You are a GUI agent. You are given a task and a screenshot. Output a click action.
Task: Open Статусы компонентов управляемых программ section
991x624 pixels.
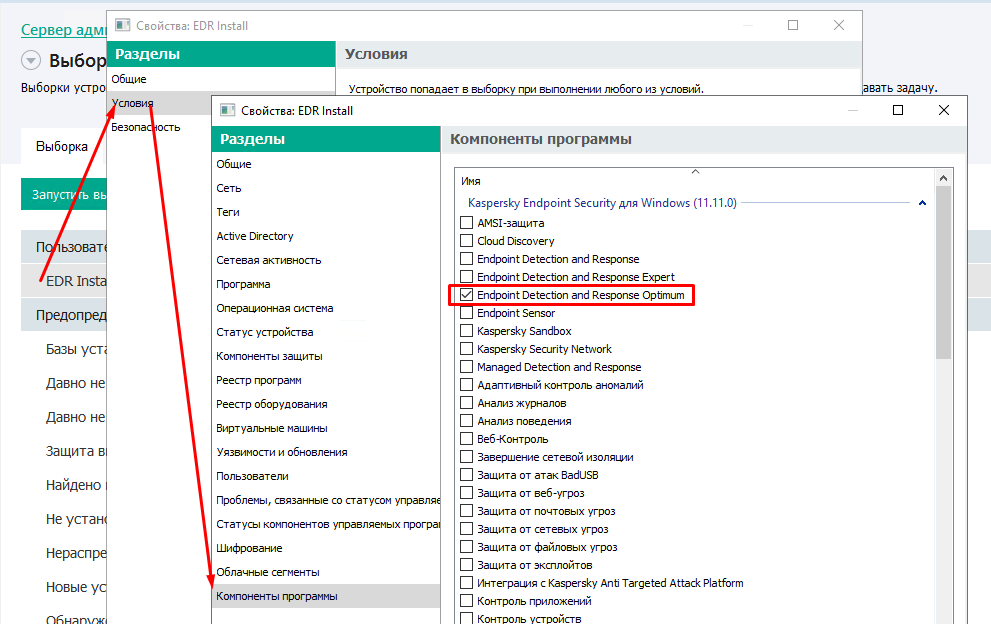point(326,524)
